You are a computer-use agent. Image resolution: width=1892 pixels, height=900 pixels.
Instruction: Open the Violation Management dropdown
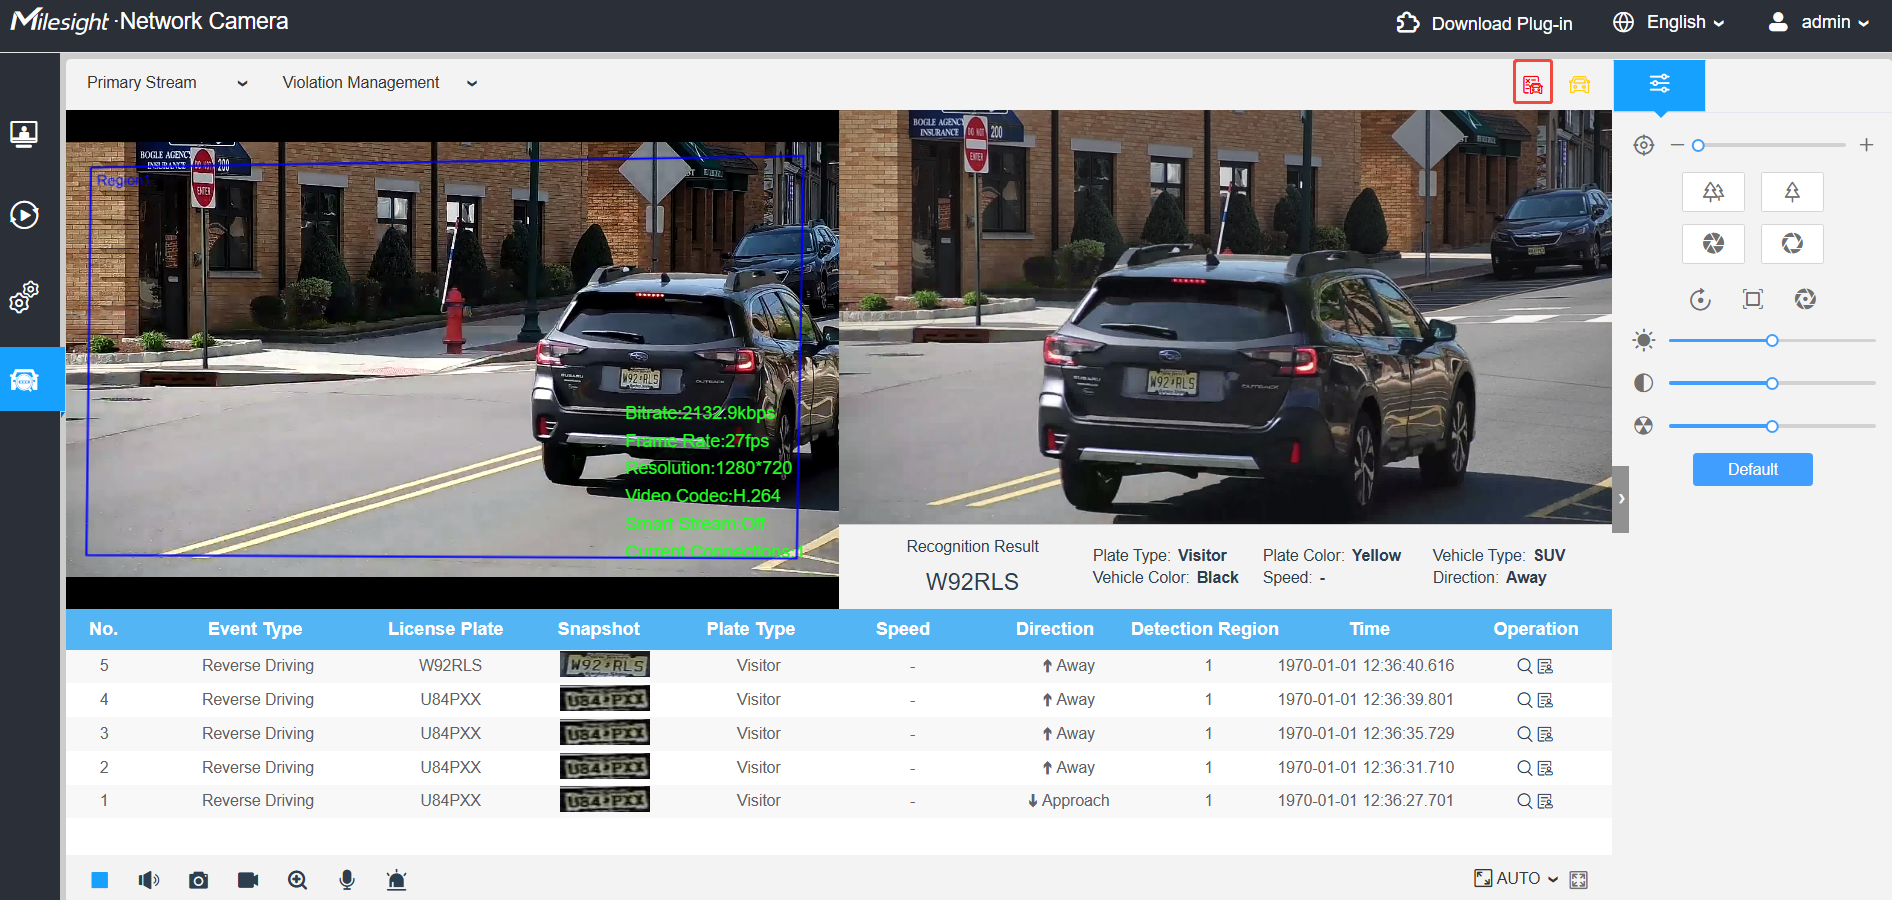tap(380, 83)
